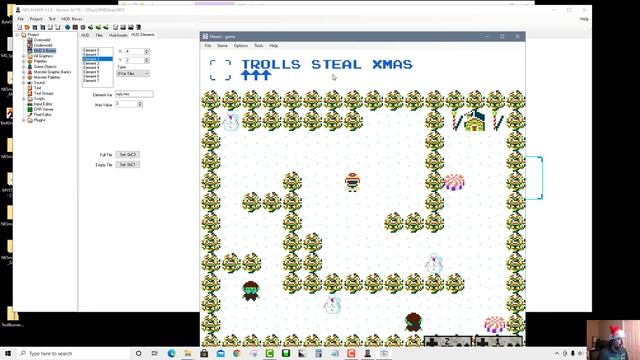Click the Full Tile Set button

pos(128,155)
